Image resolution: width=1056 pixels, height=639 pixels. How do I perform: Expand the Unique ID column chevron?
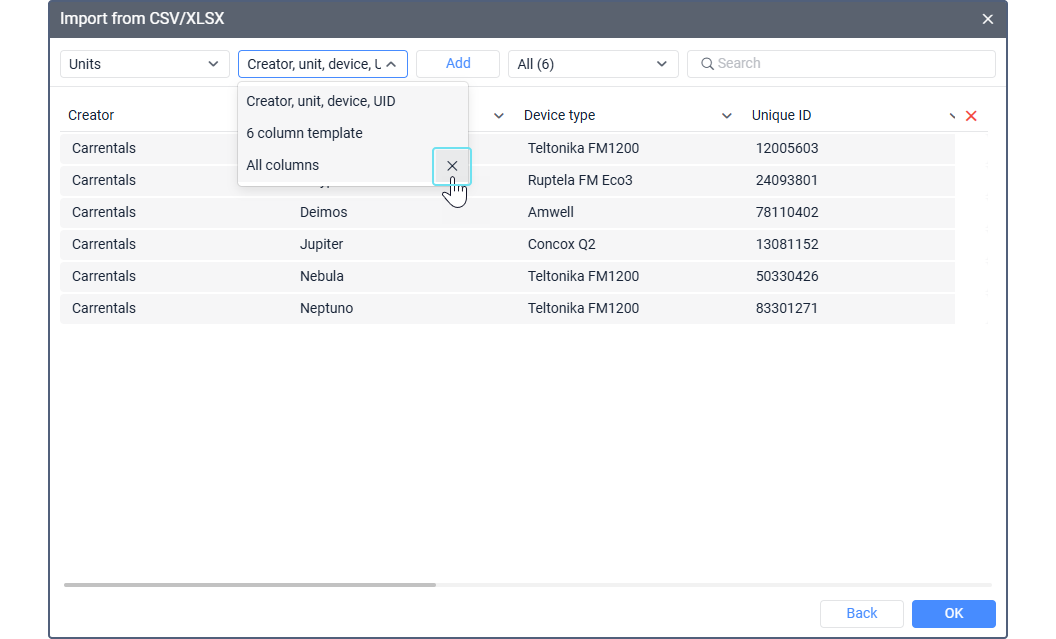coord(952,116)
